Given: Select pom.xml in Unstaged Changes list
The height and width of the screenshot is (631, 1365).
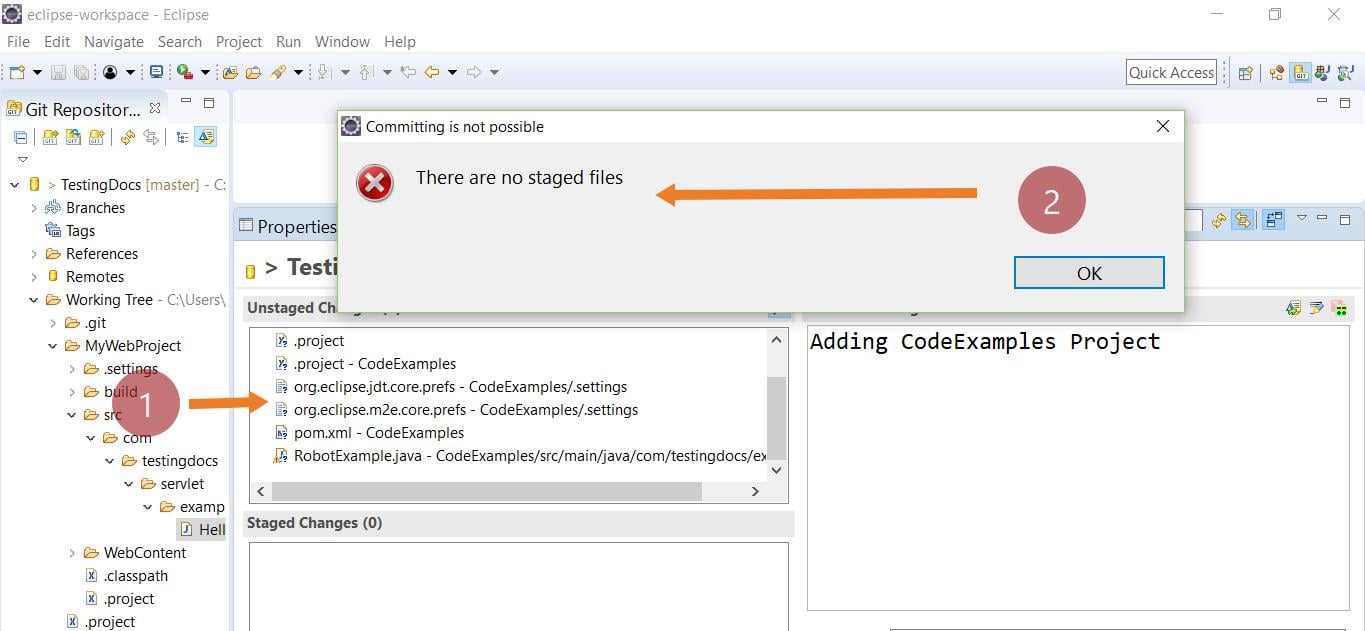Looking at the screenshot, I should (x=378, y=432).
